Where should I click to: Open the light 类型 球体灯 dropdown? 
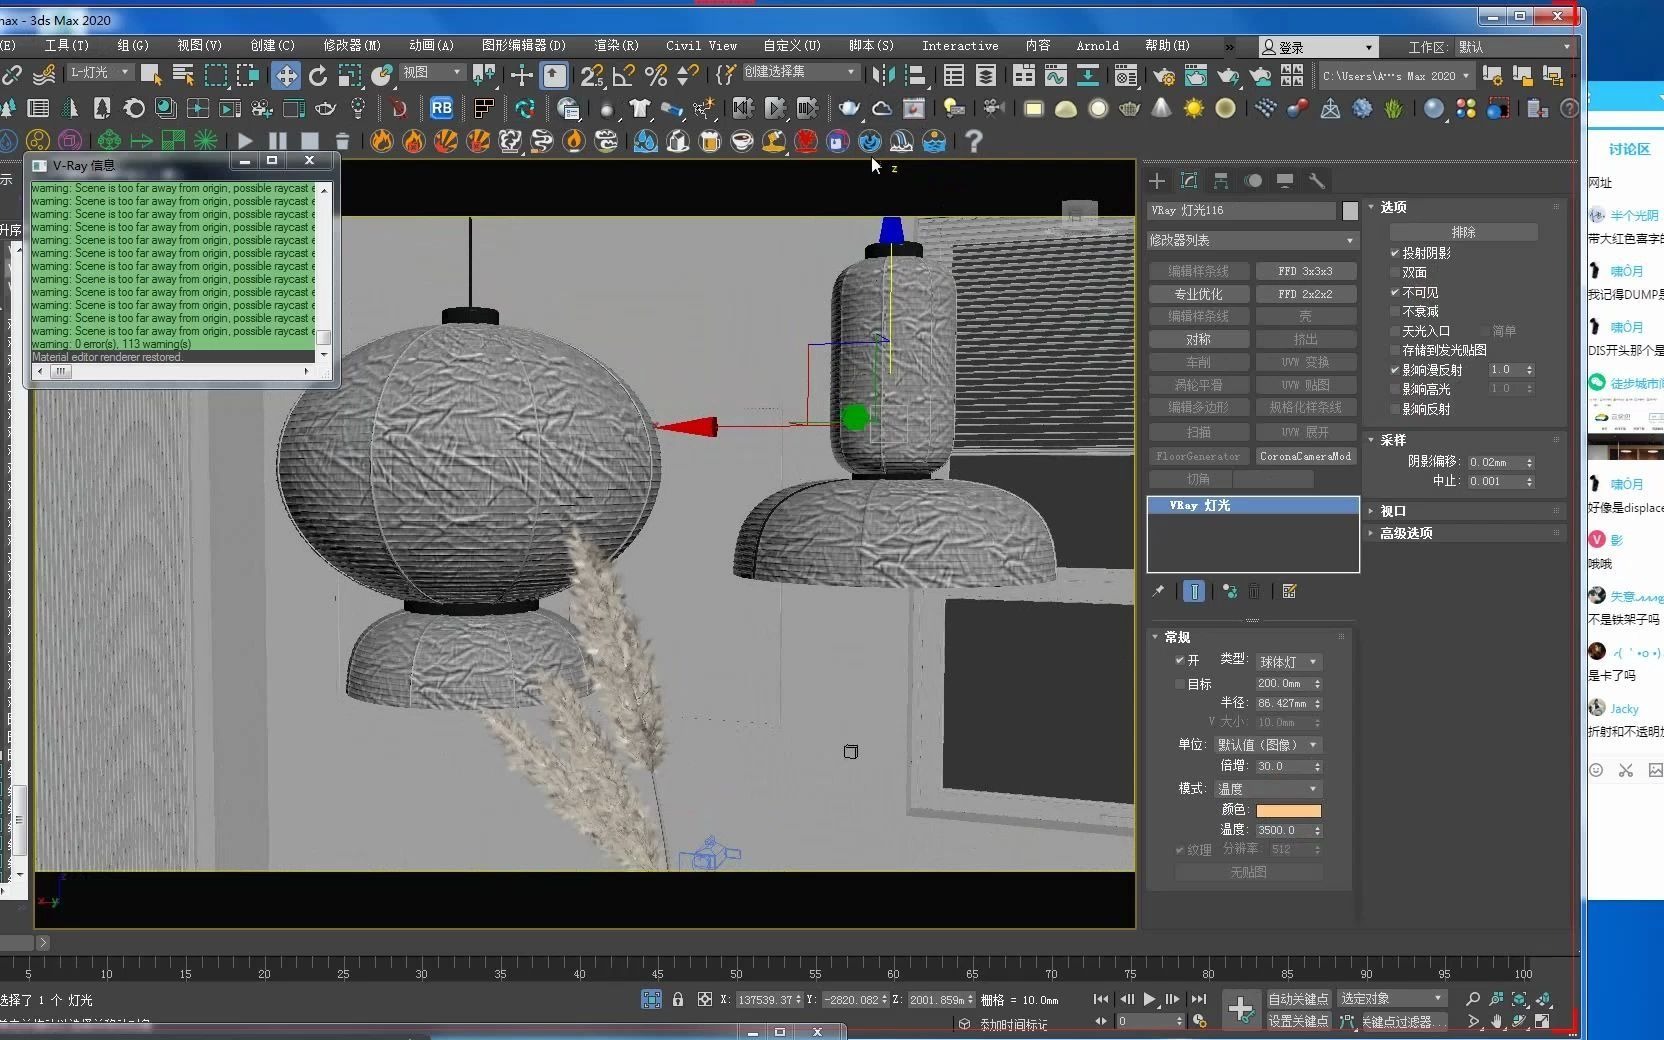pos(1288,662)
